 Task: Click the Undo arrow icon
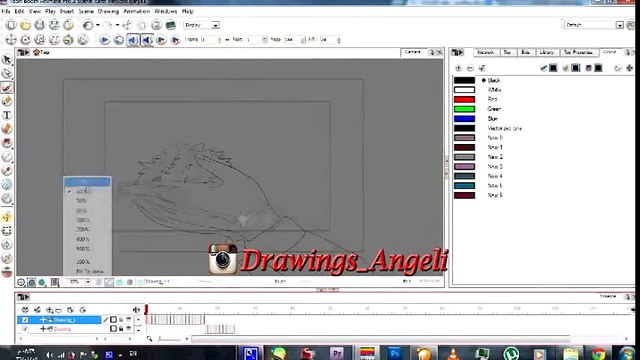(x=88, y=25)
